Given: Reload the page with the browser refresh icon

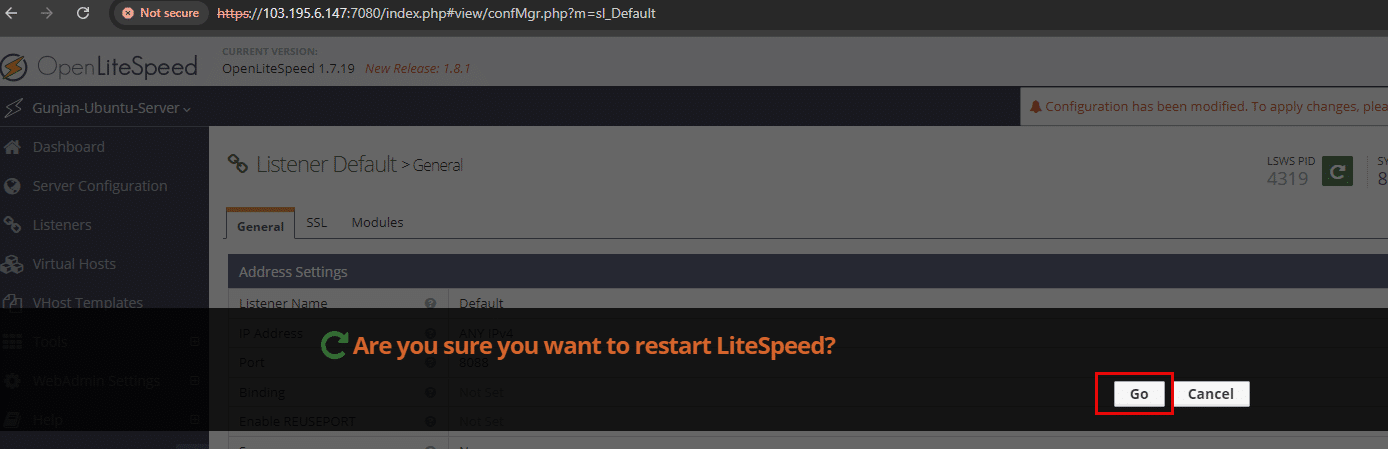Looking at the screenshot, I should click(x=83, y=14).
